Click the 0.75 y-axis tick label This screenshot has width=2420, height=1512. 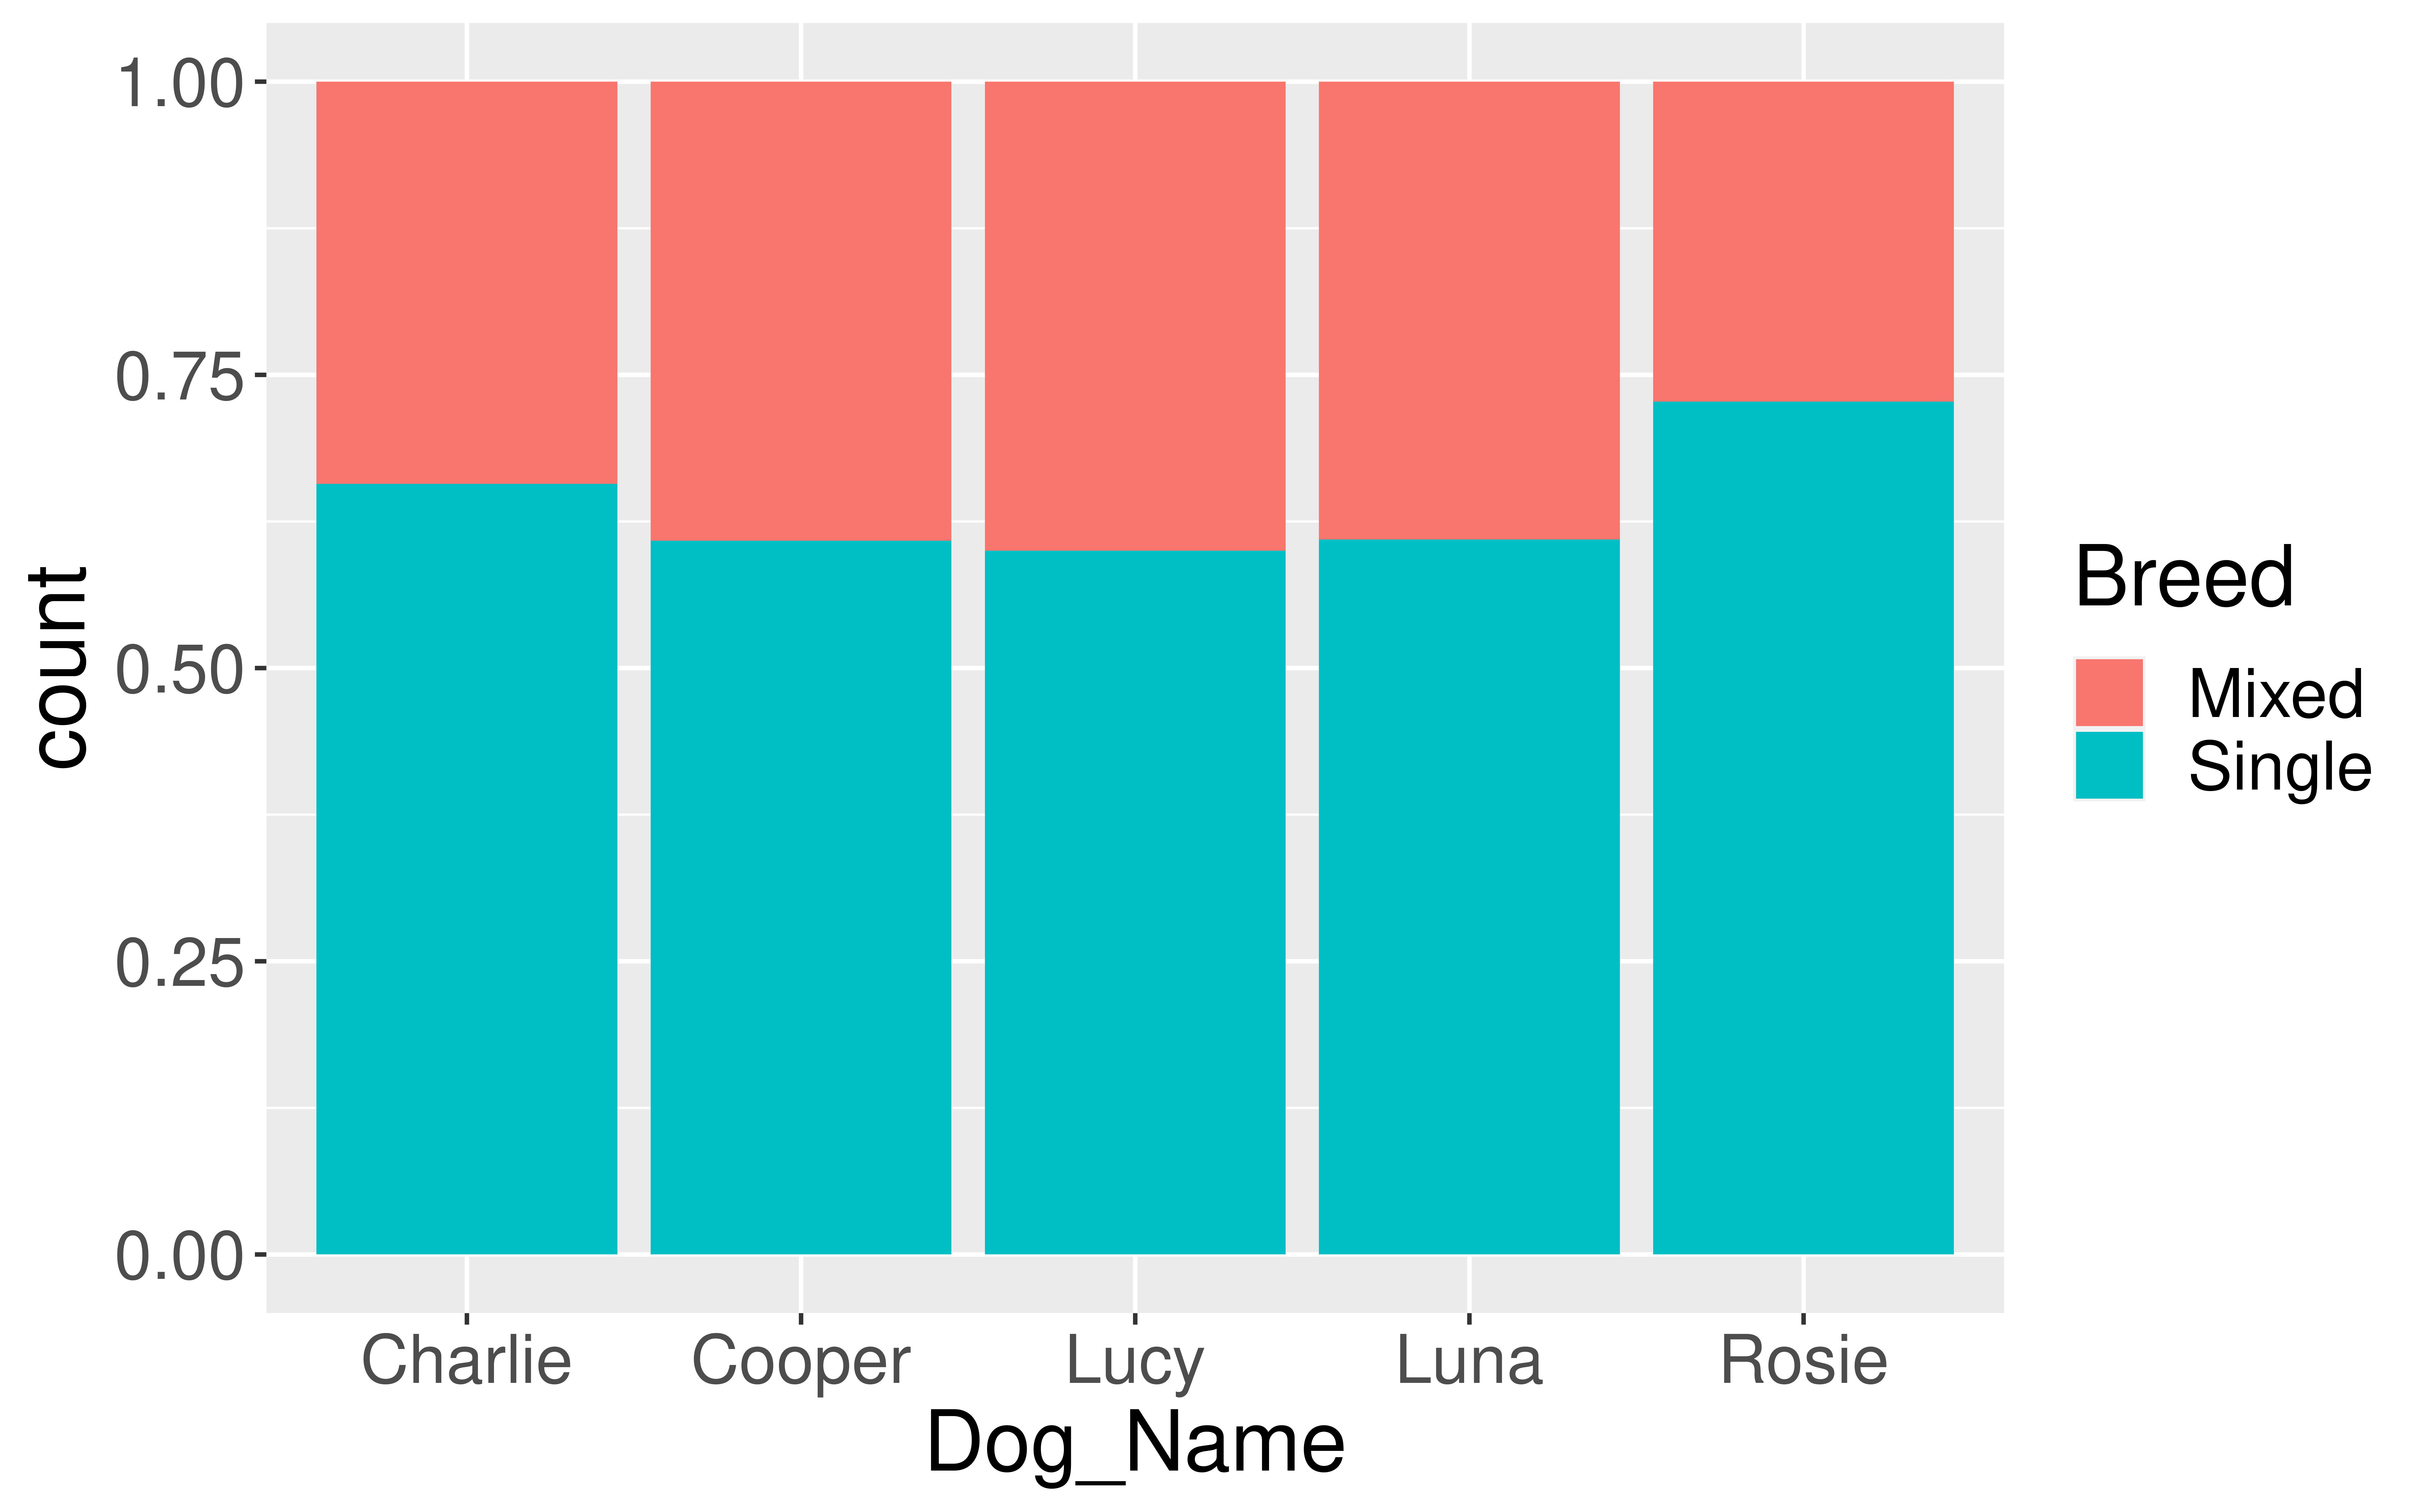point(180,376)
